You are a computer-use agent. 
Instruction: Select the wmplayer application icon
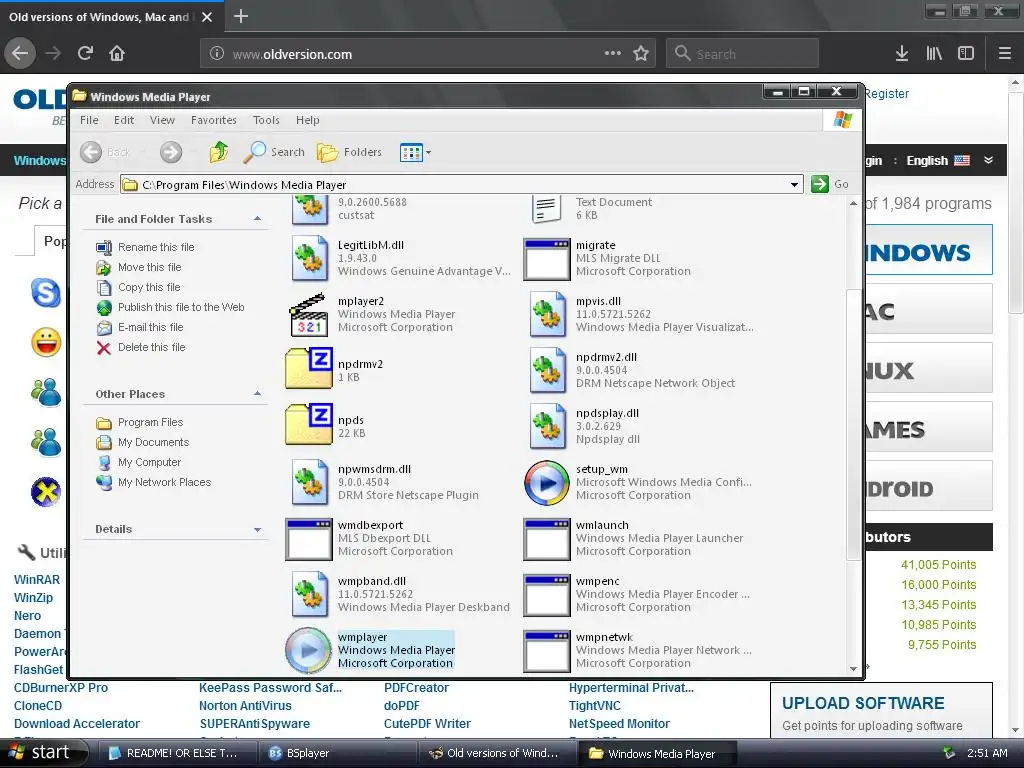(308, 650)
